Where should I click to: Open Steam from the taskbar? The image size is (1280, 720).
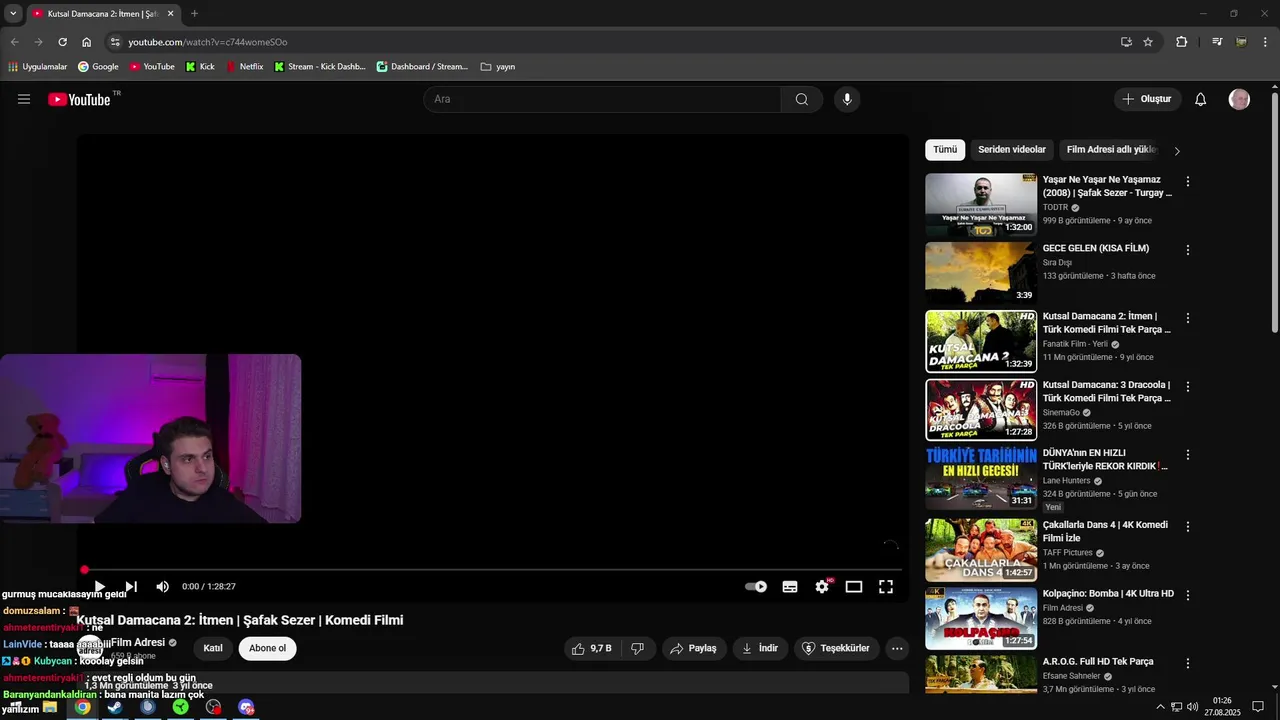pyautogui.click(x=115, y=707)
